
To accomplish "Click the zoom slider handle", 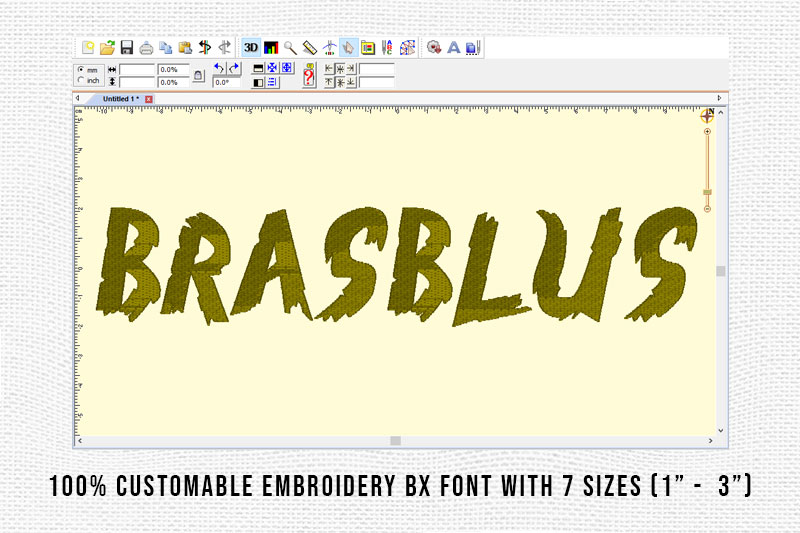I will point(707,192).
